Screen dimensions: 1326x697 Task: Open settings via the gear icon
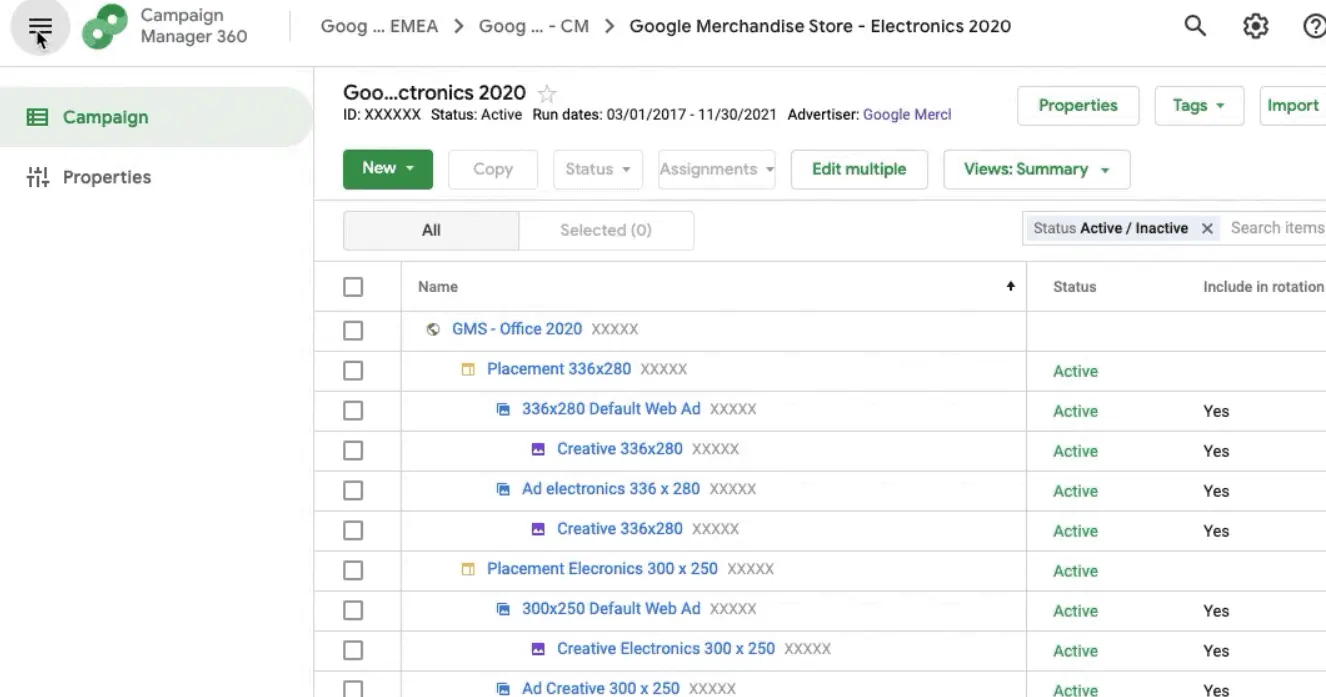pos(1256,26)
